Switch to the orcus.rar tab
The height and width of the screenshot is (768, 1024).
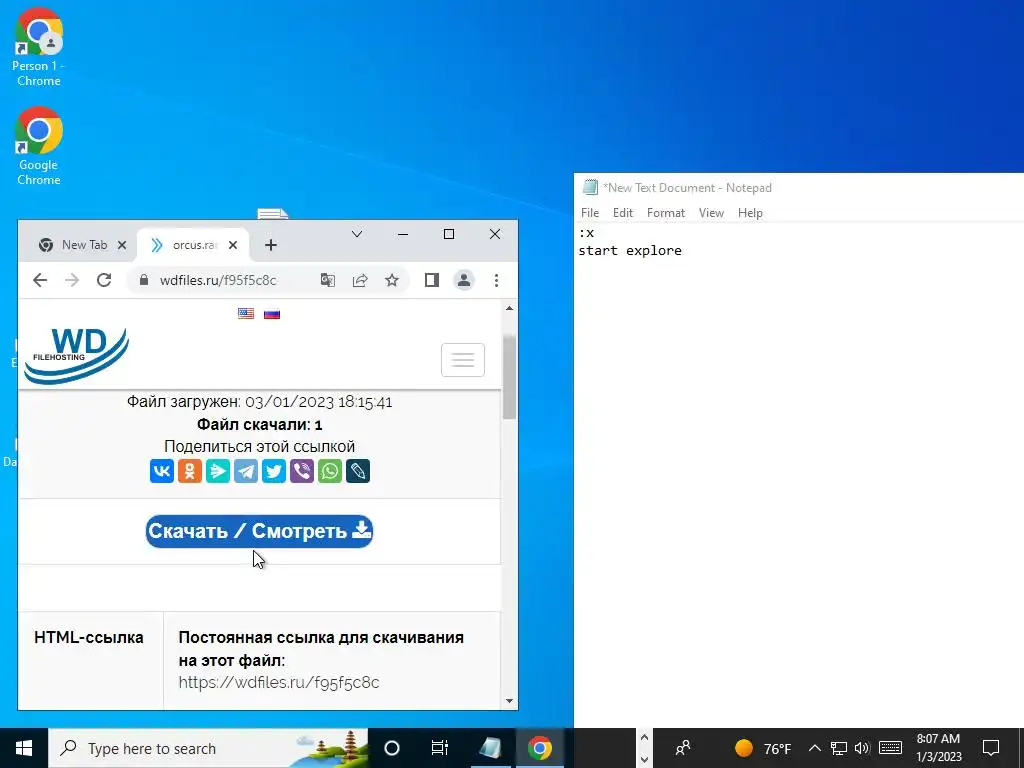193,245
